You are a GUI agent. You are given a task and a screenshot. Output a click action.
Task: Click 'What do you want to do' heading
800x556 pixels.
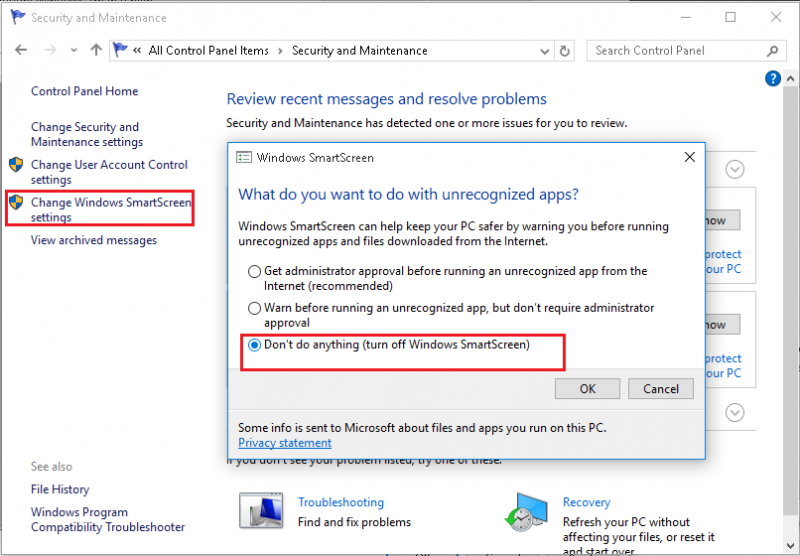tap(408, 194)
